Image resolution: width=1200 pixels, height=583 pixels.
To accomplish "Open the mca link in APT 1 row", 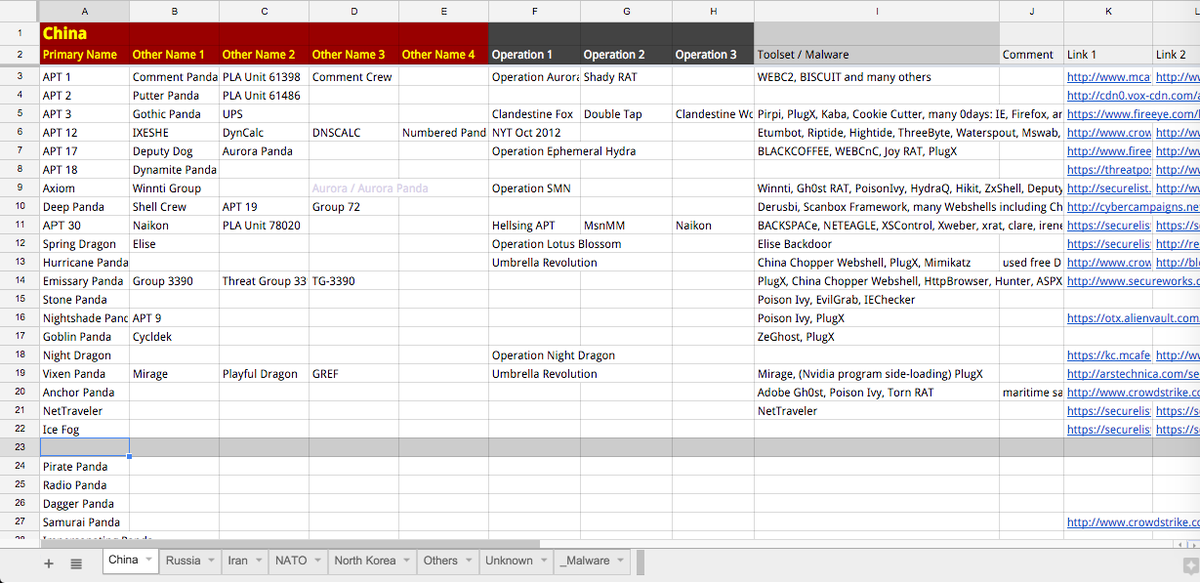I will (x=1109, y=77).
